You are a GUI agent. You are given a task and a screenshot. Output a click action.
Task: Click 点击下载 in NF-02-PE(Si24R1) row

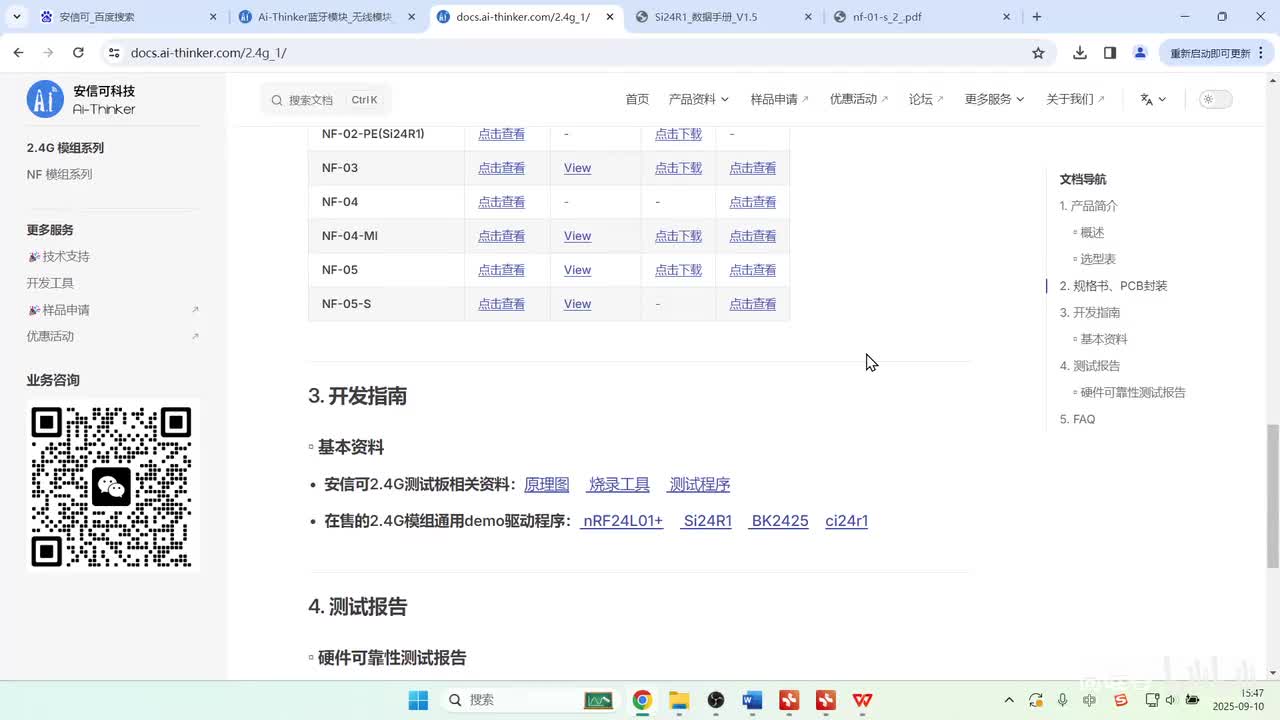point(678,134)
